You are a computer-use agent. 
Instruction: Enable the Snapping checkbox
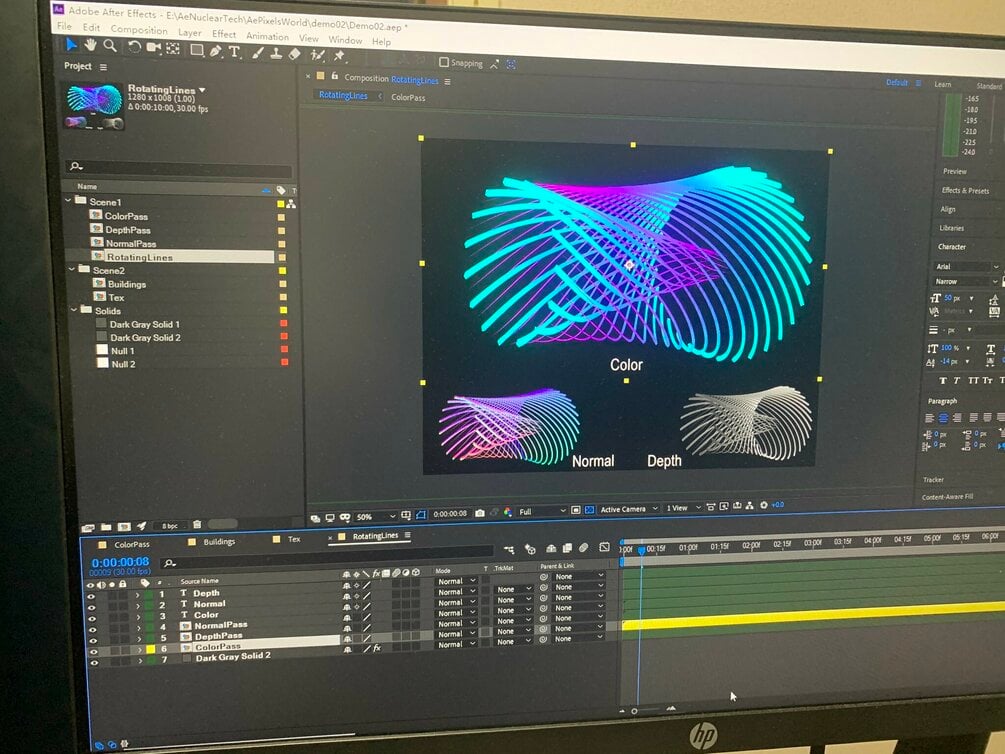444,62
